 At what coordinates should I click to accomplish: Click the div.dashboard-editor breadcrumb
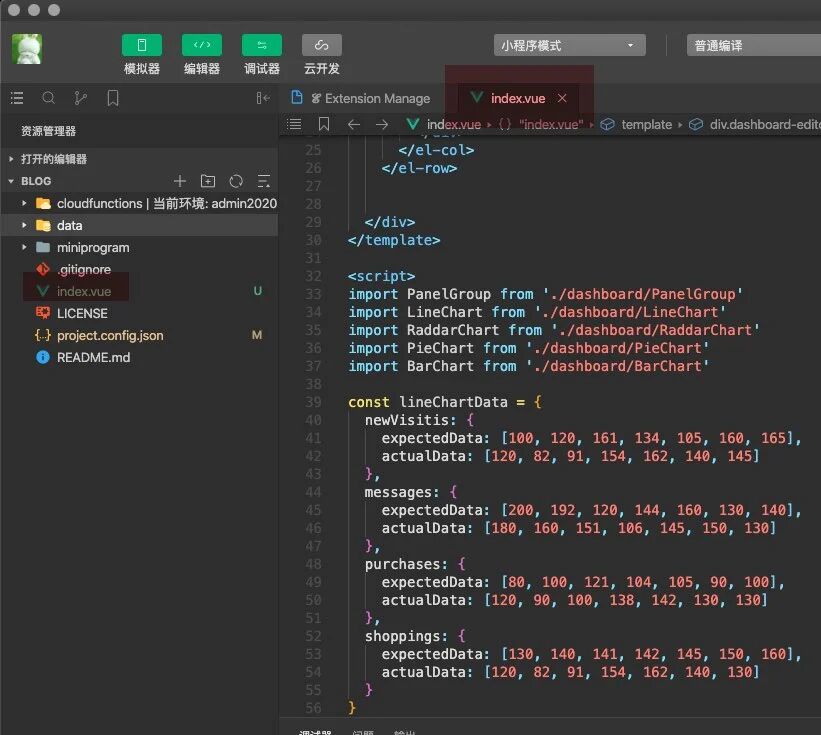tap(755, 125)
